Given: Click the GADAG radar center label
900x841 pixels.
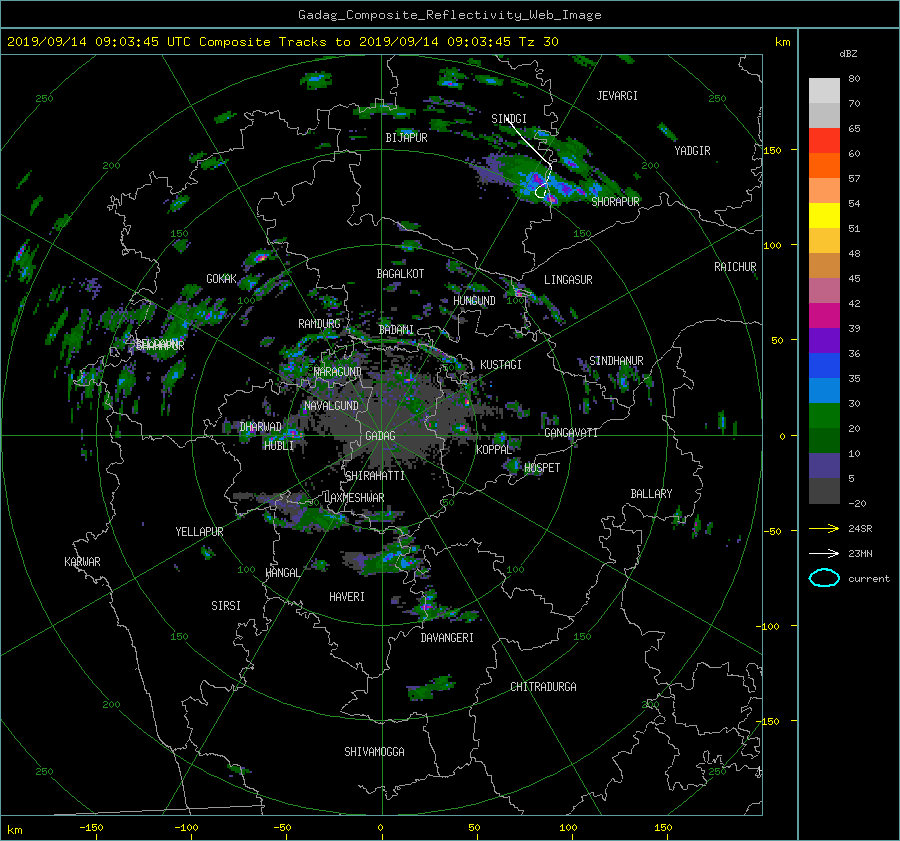Looking at the screenshot, I should [380, 436].
